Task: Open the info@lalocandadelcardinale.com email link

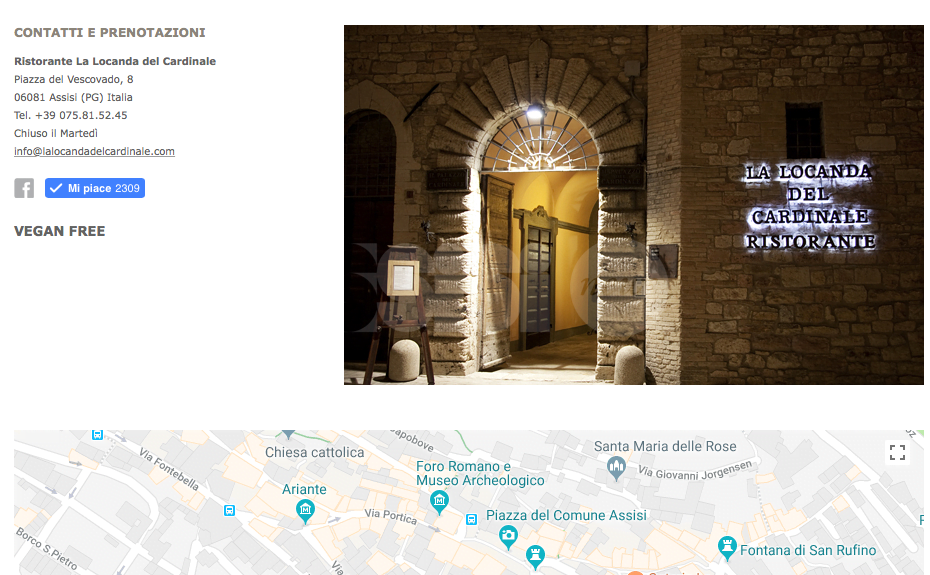Action: (94, 152)
